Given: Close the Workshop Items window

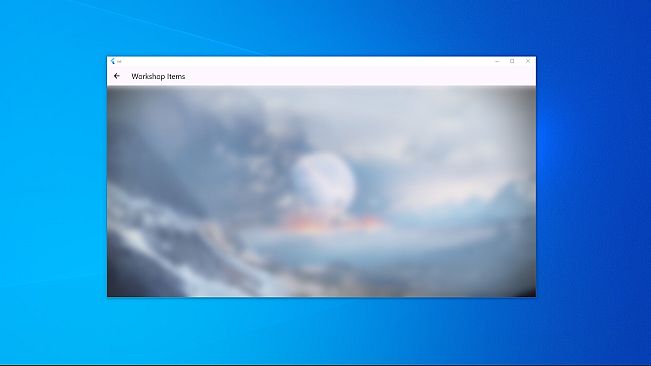Looking at the screenshot, I should [x=528, y=61].
